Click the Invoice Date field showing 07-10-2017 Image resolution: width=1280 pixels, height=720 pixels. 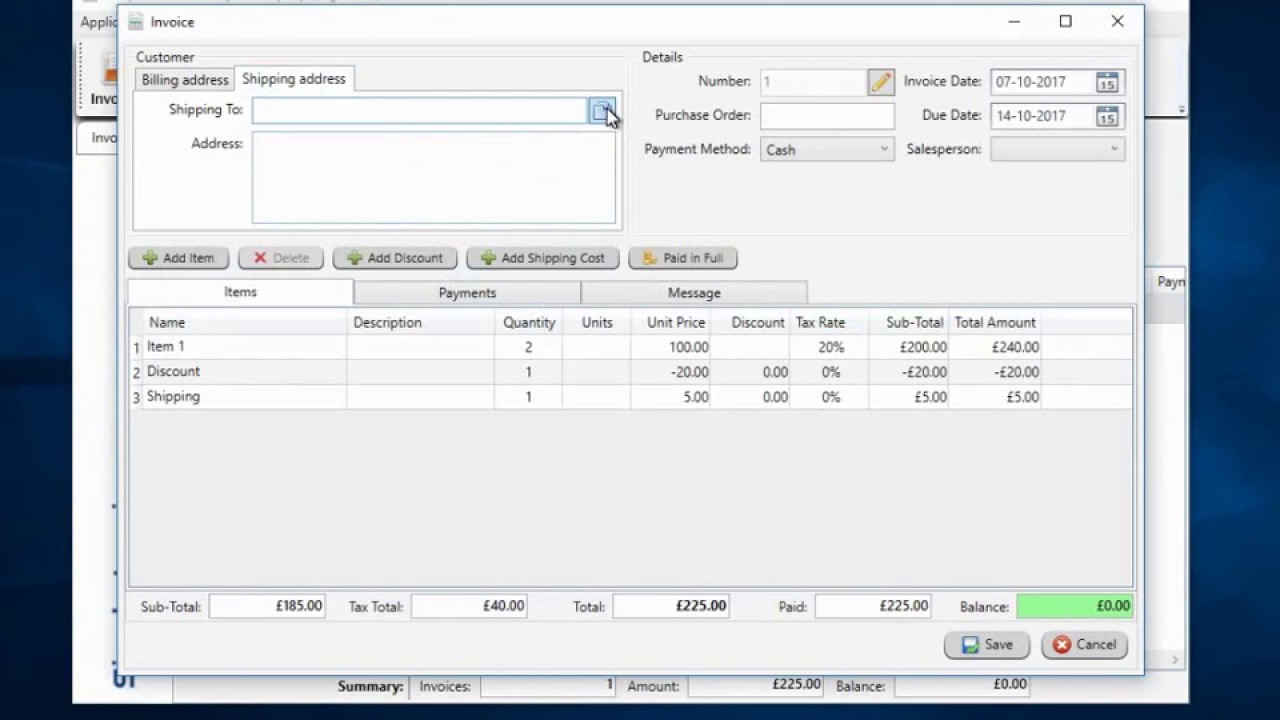(1041, 82)
